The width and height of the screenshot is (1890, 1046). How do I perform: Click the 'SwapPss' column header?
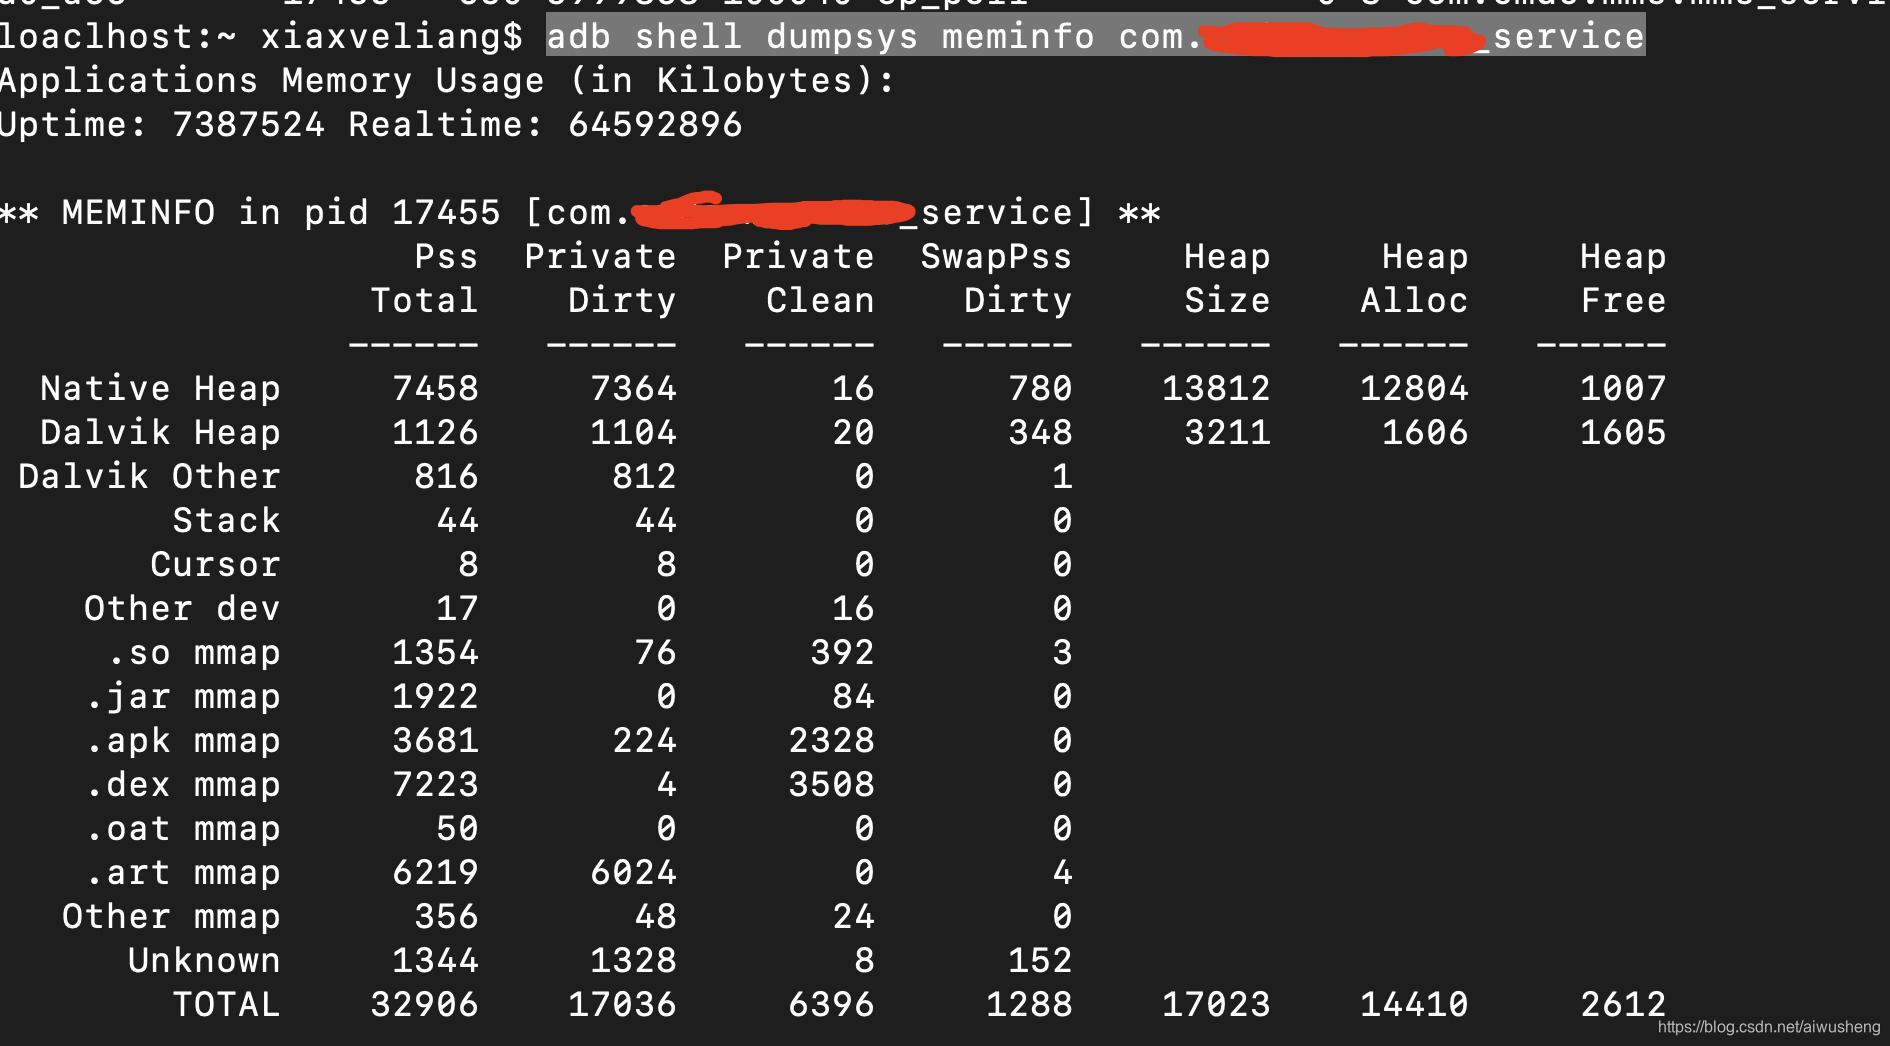(x=996, y=257)
